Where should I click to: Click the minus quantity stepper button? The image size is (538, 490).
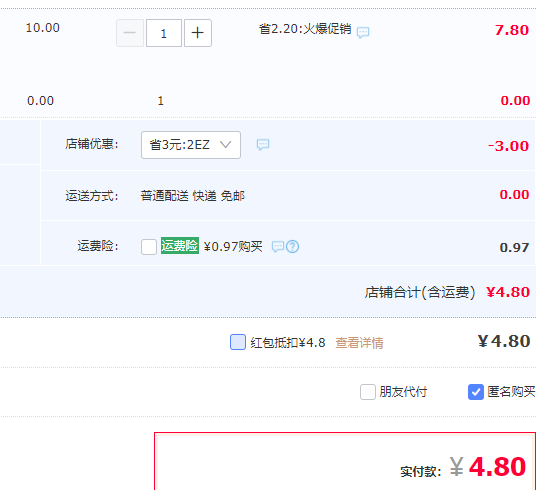[x=130, y=33]
